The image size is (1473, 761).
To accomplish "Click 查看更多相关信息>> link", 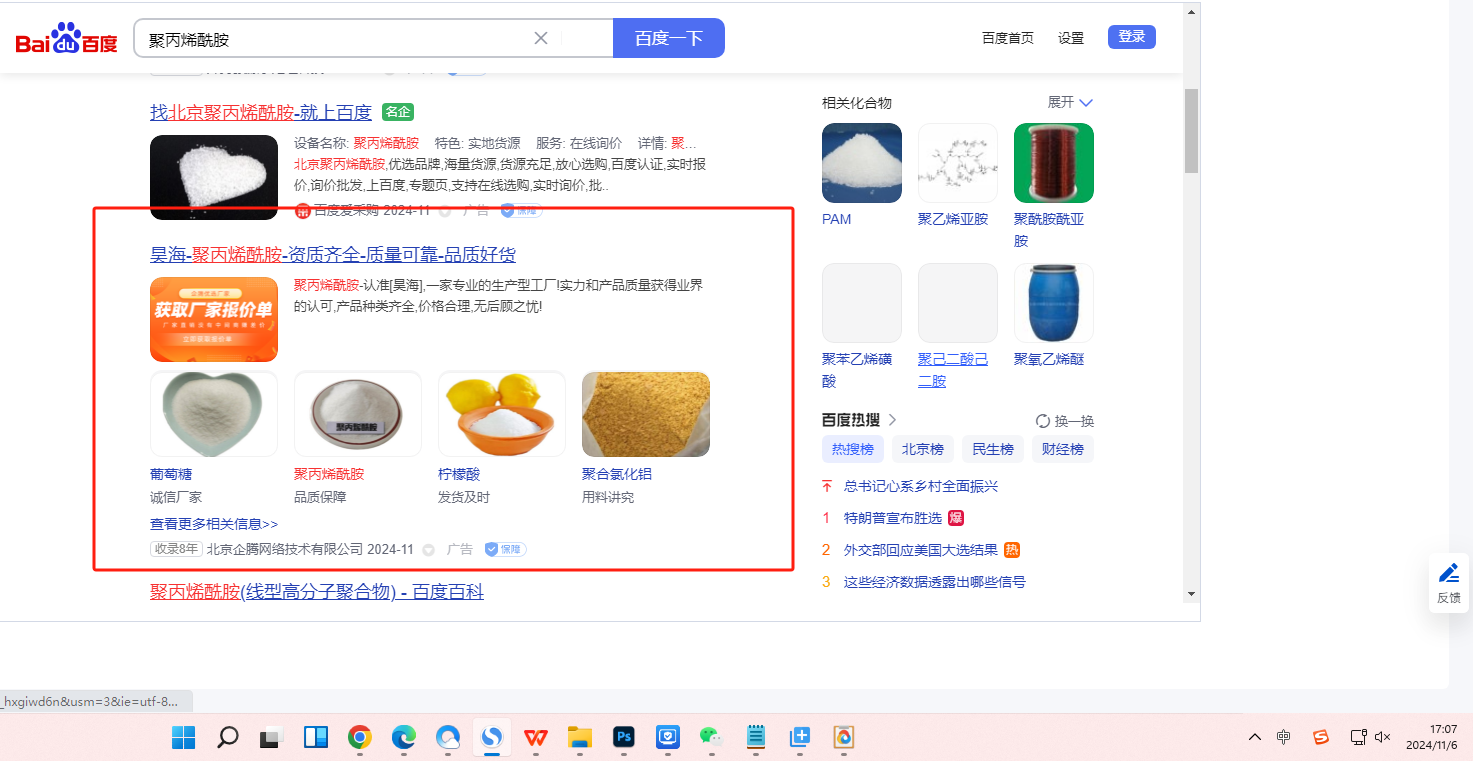I will pyautogui.click(x=214, y=524).
